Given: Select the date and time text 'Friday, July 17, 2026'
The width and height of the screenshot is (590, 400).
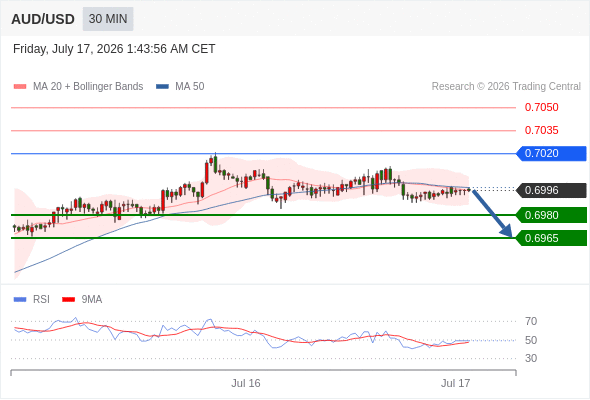Looking at the screenshot, I should (68, 49).
